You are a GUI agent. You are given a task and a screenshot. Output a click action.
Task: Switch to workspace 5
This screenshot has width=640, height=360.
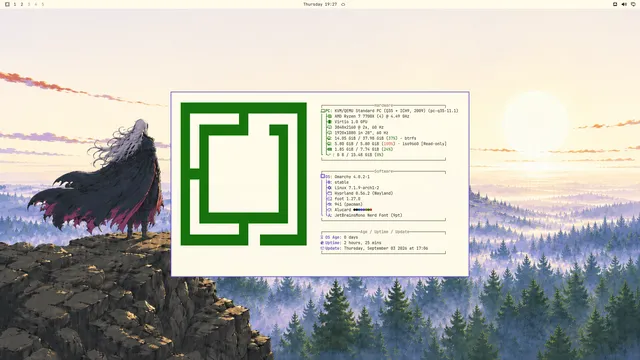42,4
